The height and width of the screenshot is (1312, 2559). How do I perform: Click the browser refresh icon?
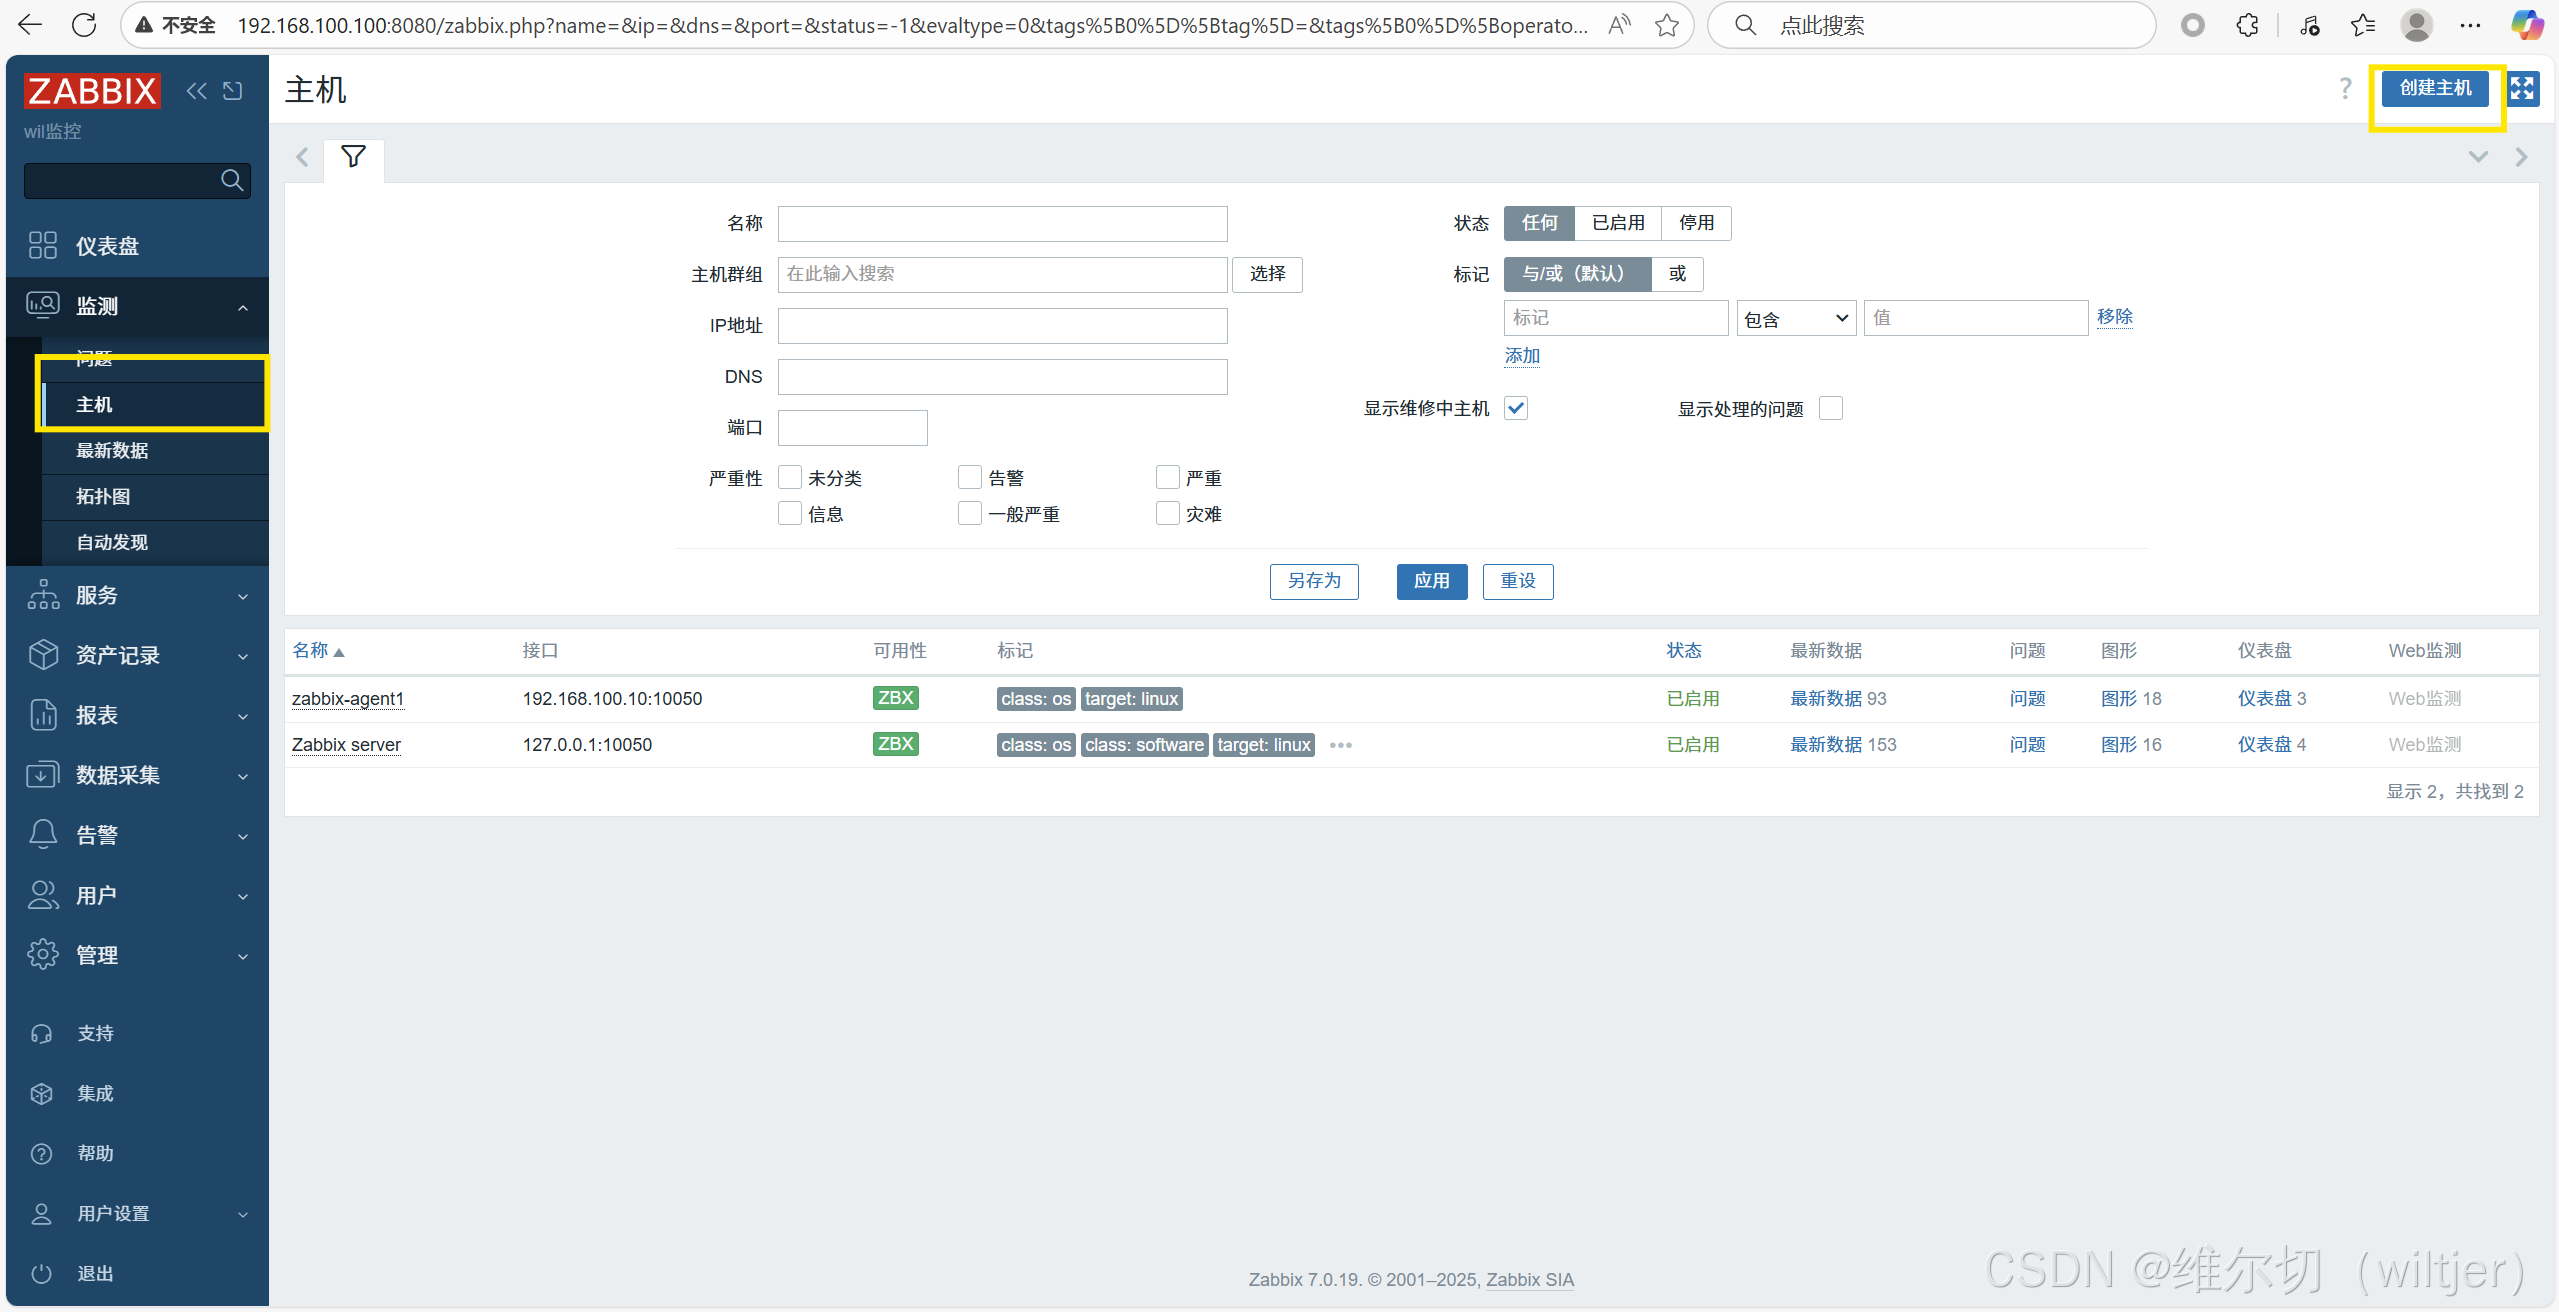point(85,25)
